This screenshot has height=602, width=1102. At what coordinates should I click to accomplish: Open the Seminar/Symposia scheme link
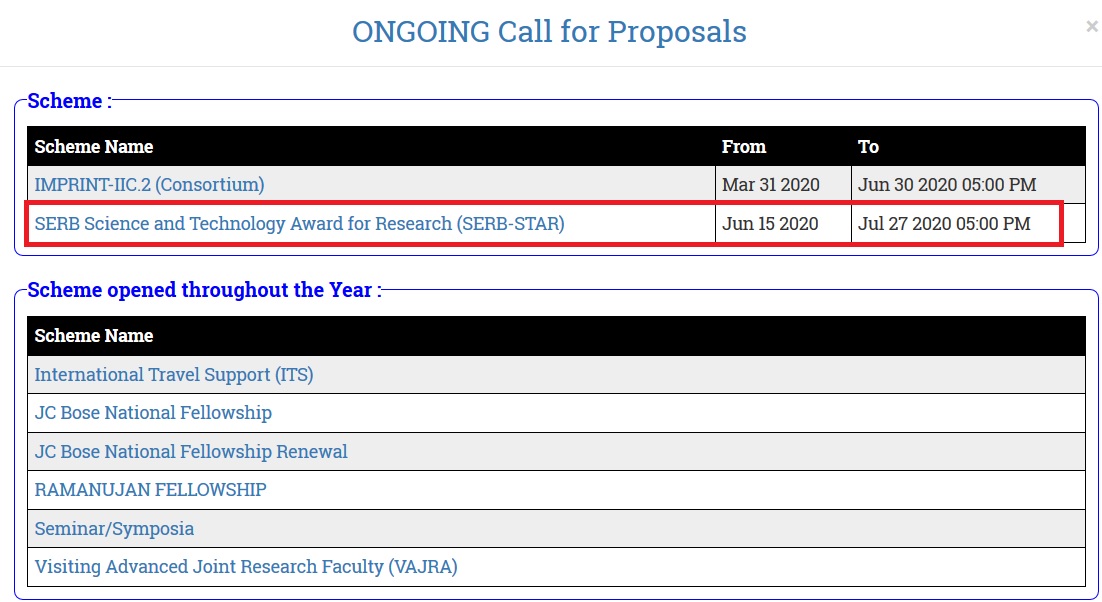click(115, 528)
